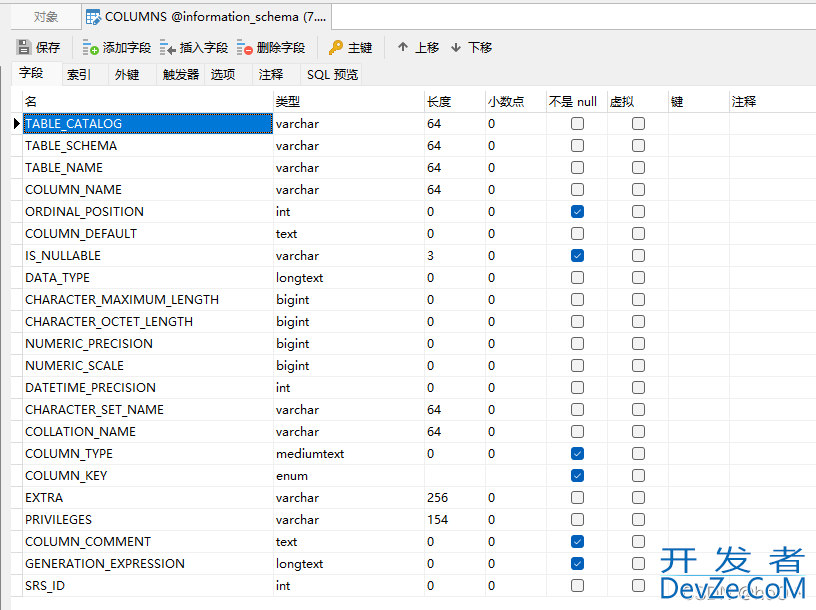Click the Not Null (不是 null) header
Screen dimensions: 816x610
(577, 101)
